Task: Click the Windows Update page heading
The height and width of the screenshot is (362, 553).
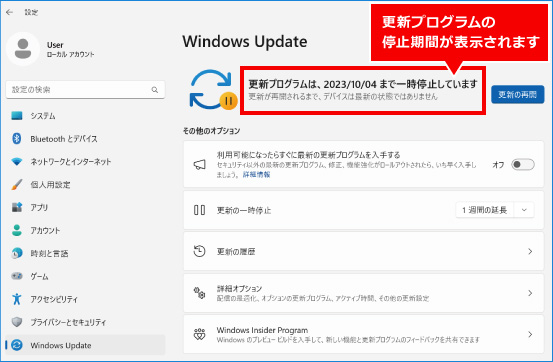Action: (x=245, y=42)
